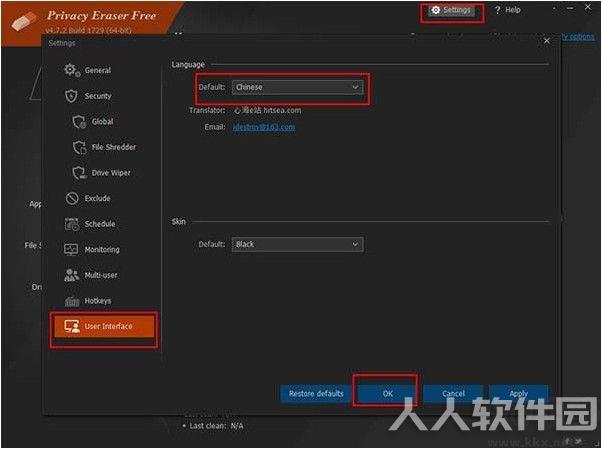Click the options link in main window
602x449 pixels.
(578, 37)
